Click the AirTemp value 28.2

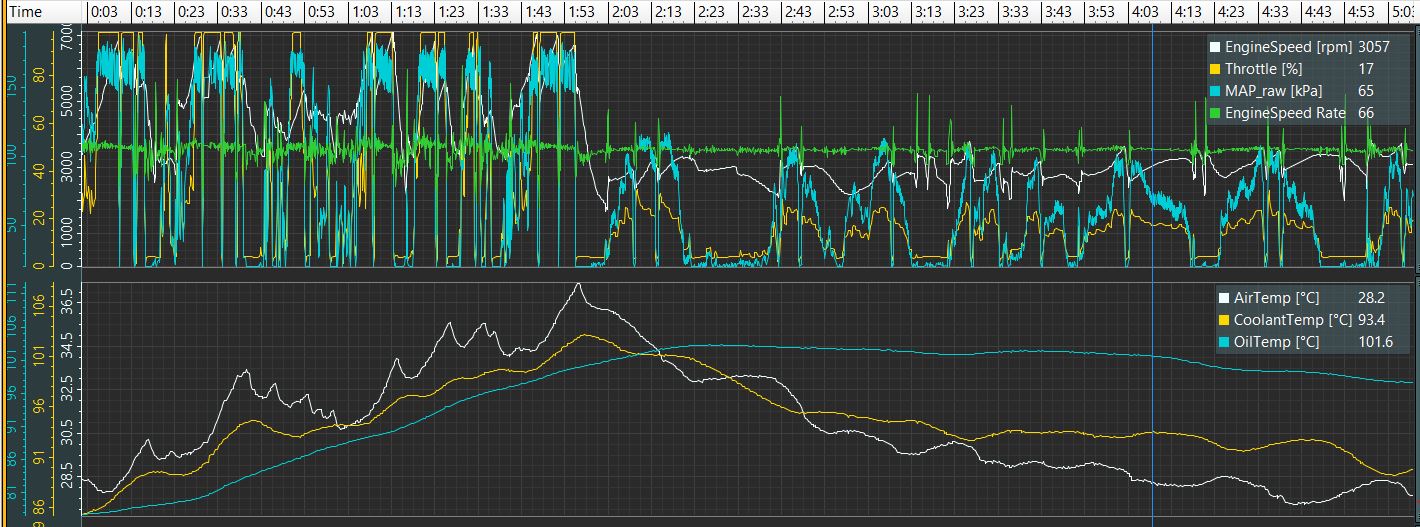tap(1370, 298)
